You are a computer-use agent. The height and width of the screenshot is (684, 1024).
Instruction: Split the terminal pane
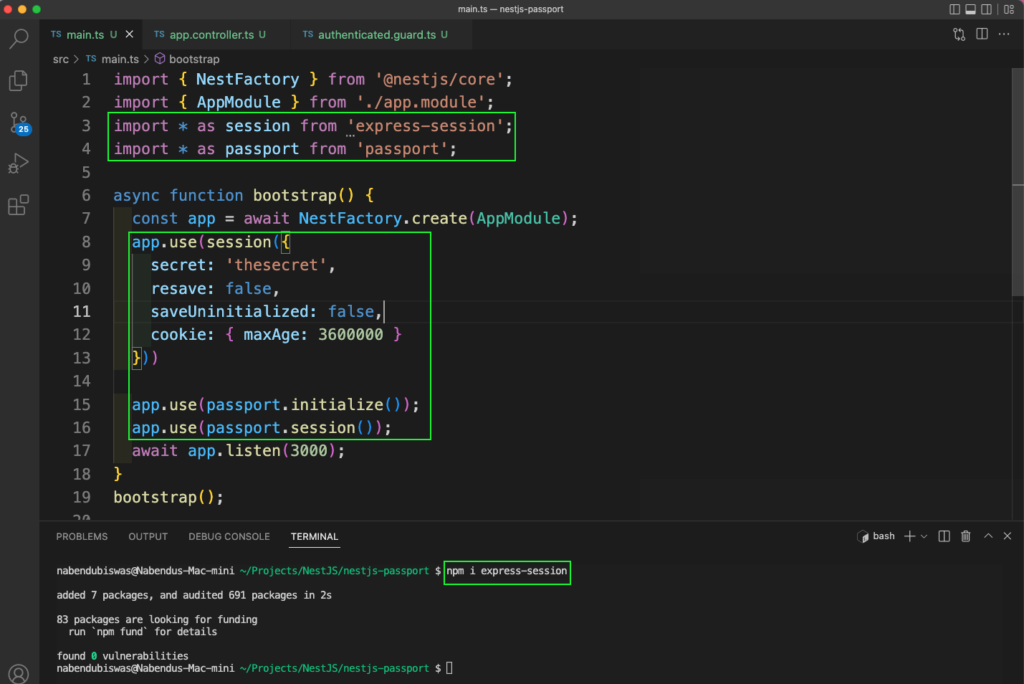945,537
